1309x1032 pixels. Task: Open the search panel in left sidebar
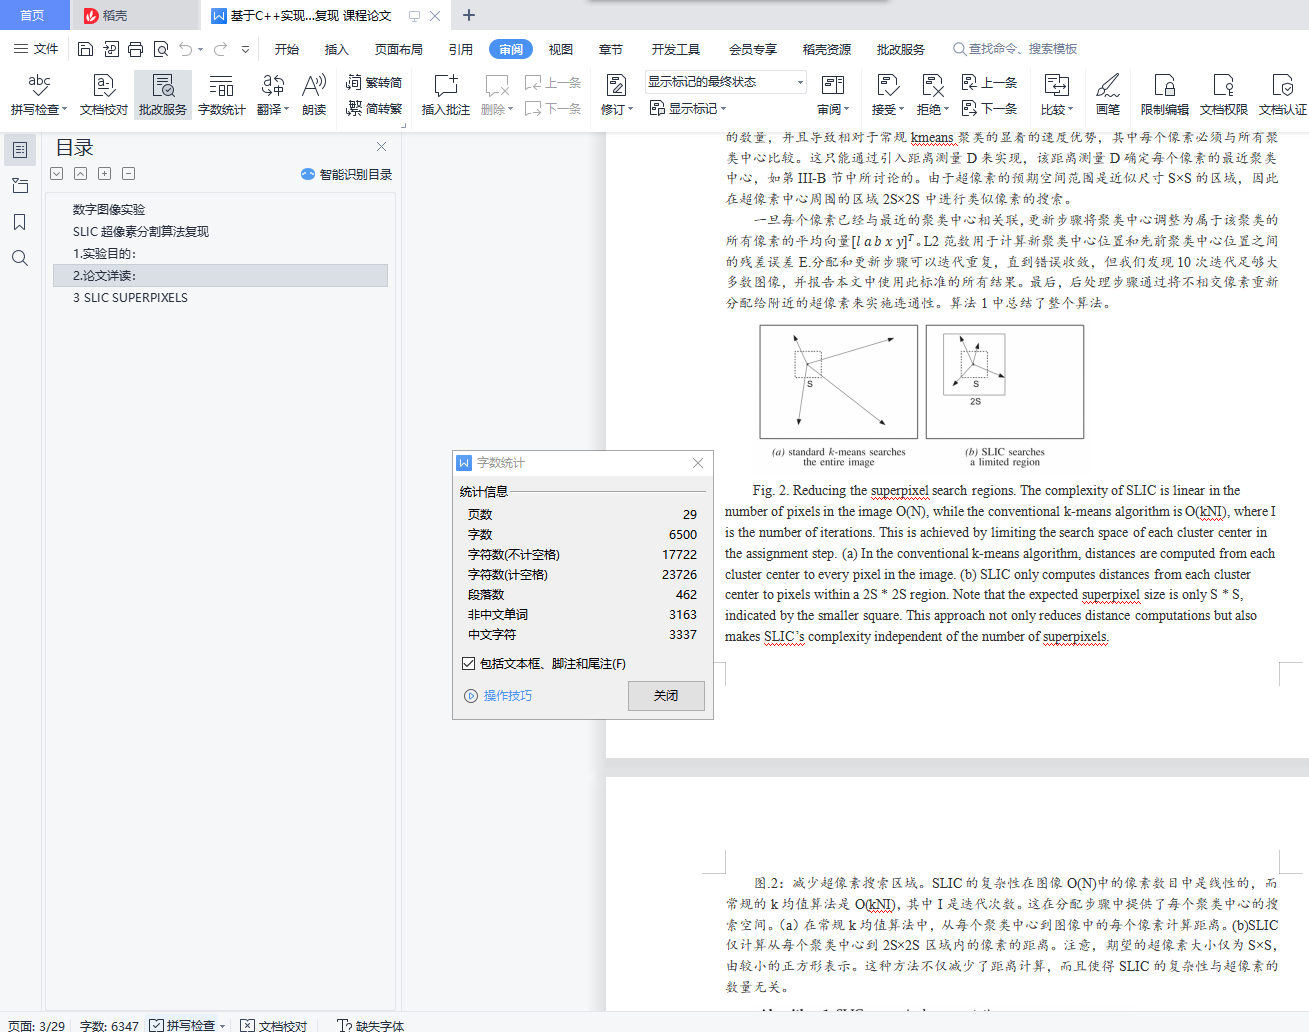20,258
